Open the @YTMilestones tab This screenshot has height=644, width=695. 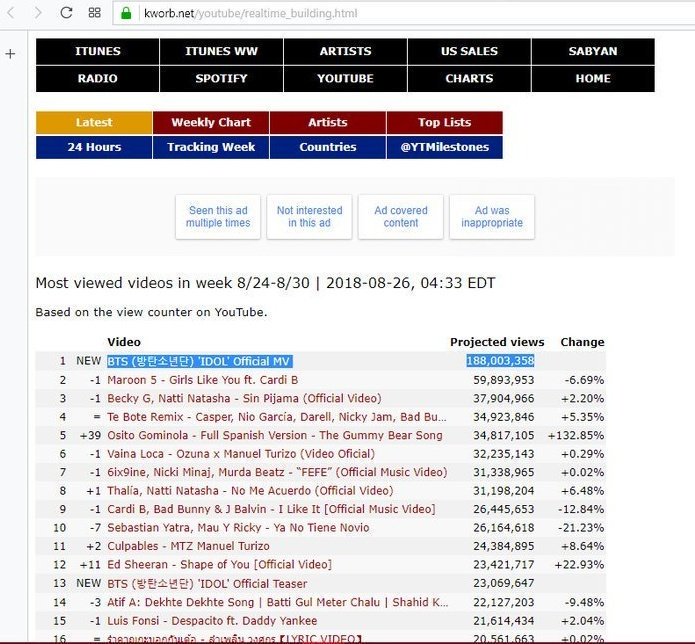[x=445, y=147]
